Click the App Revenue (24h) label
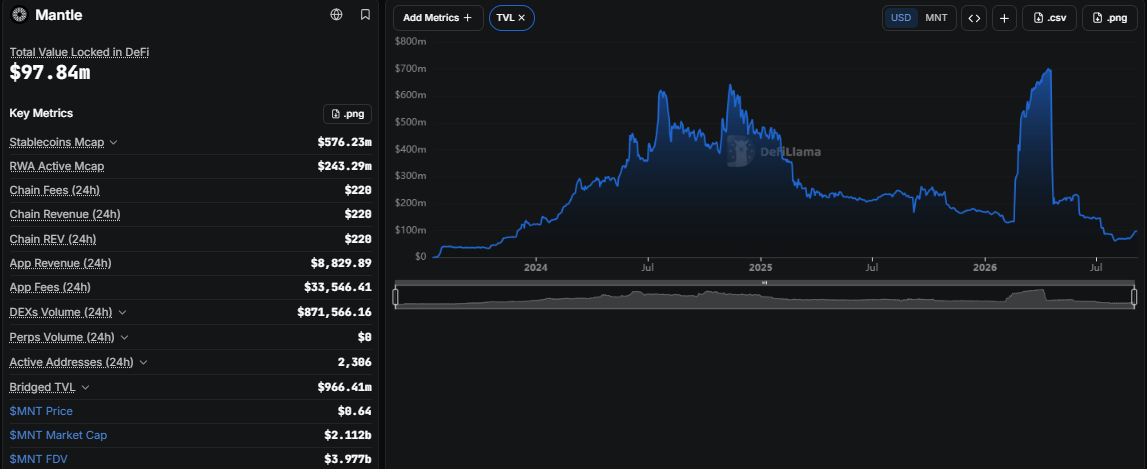The image size is (1147, 469). coord(61,263)
